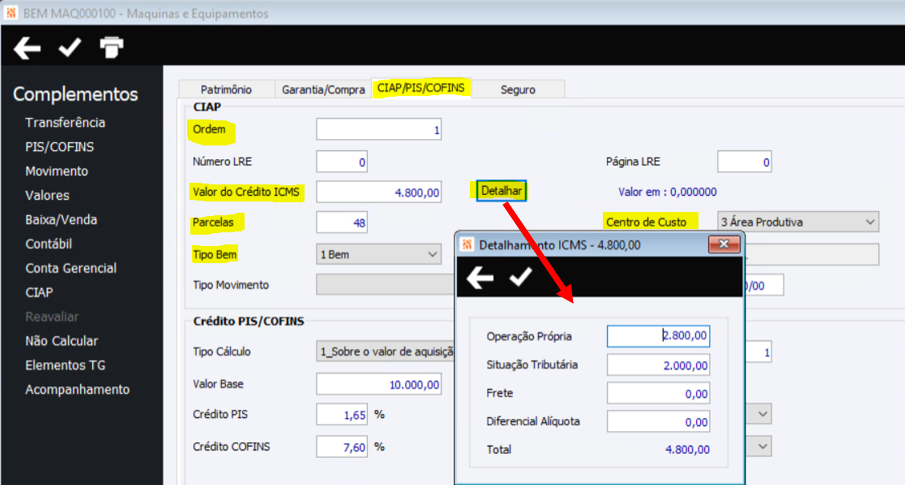Open Elementos TG in sidebar
Image resolution: width=905 pixels, height=485 pixels.
pyautogui.click(x=65, y=365)
